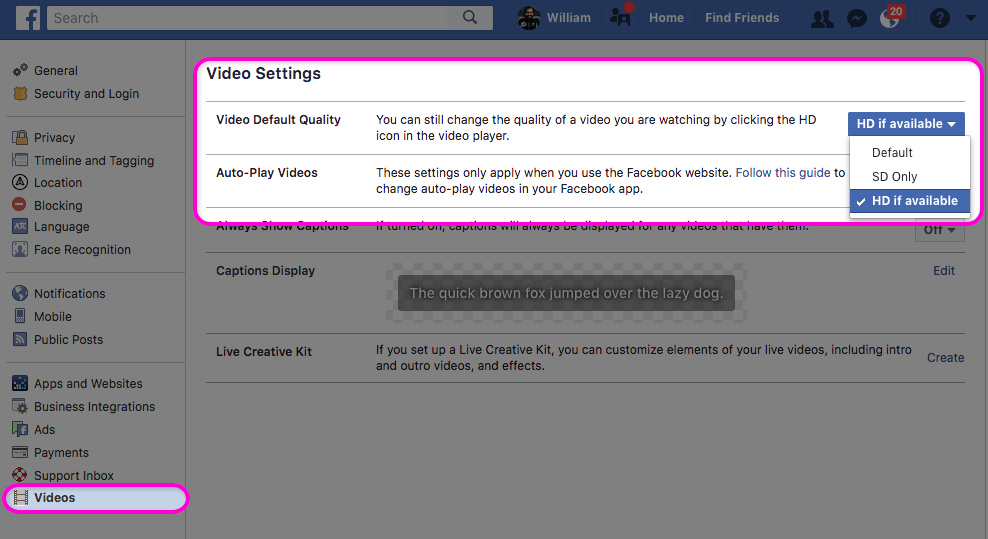988x539 pixels.
Task: Click the Security and Login badge icon
Action: coord(20,93)
